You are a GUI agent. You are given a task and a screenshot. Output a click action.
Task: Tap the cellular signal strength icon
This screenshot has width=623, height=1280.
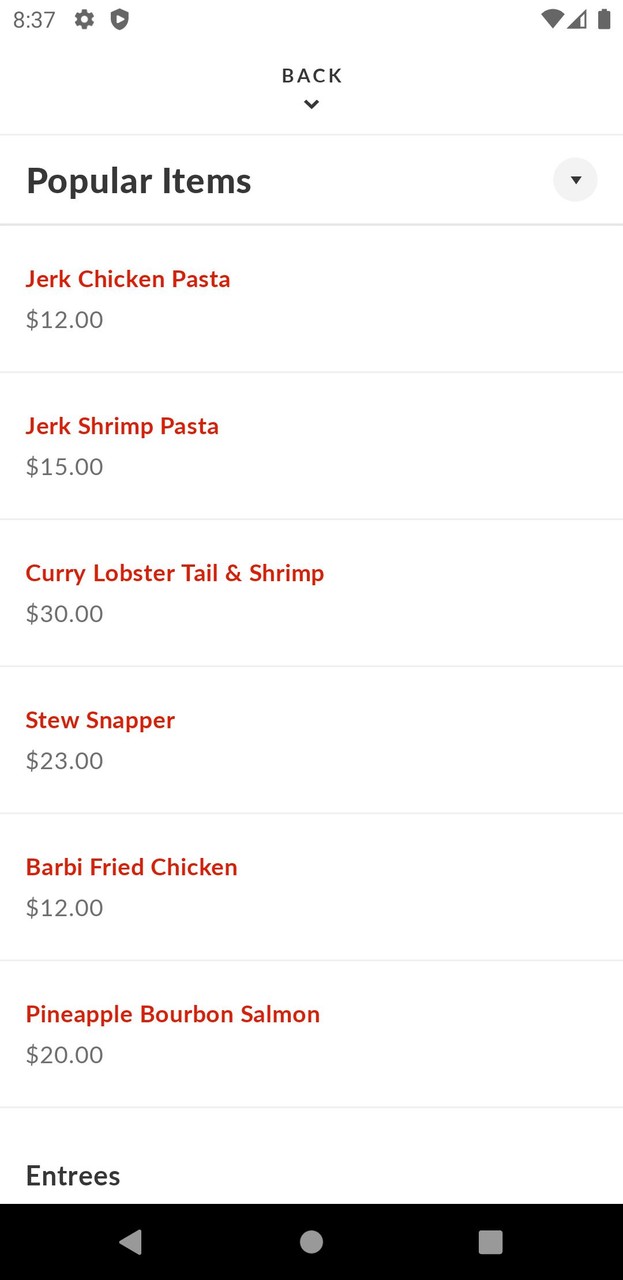point(577,19)
